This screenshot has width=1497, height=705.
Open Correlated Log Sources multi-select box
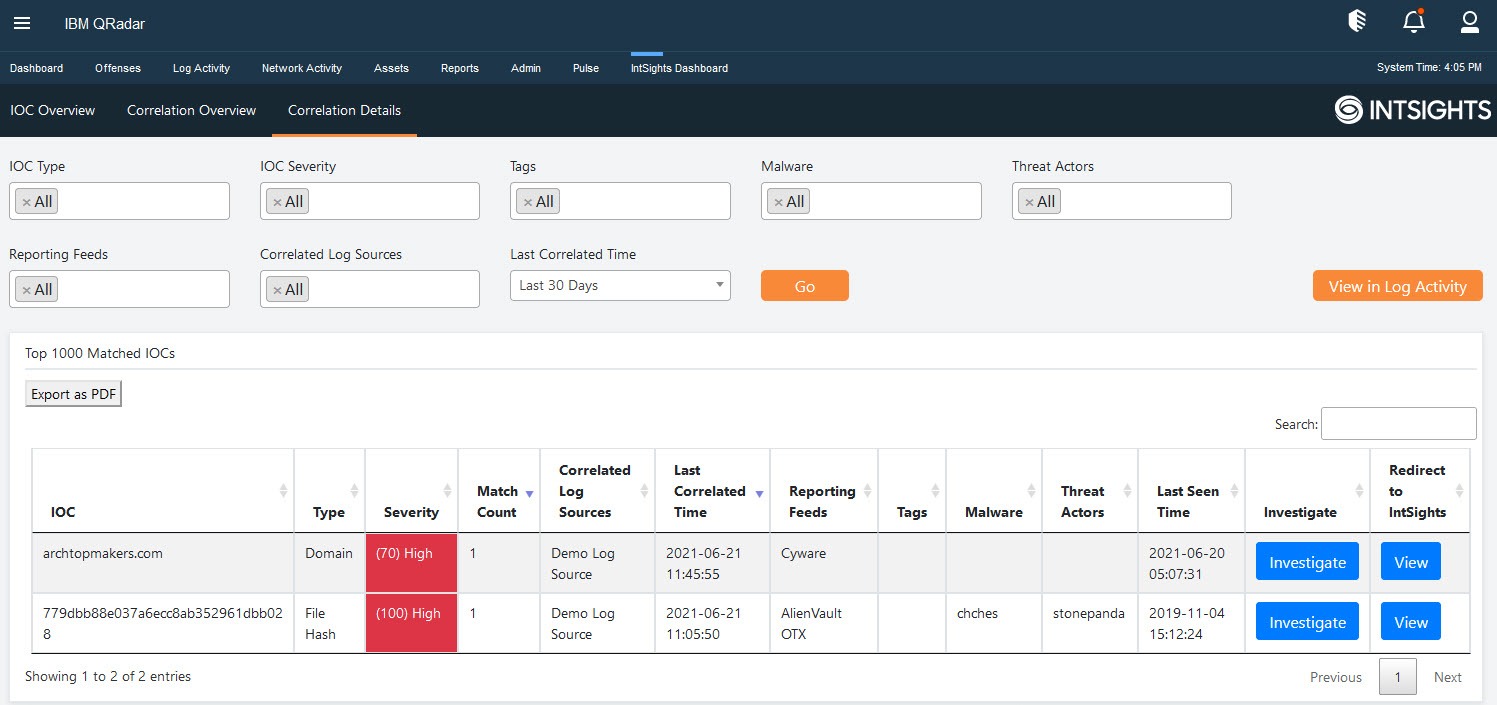370,289
